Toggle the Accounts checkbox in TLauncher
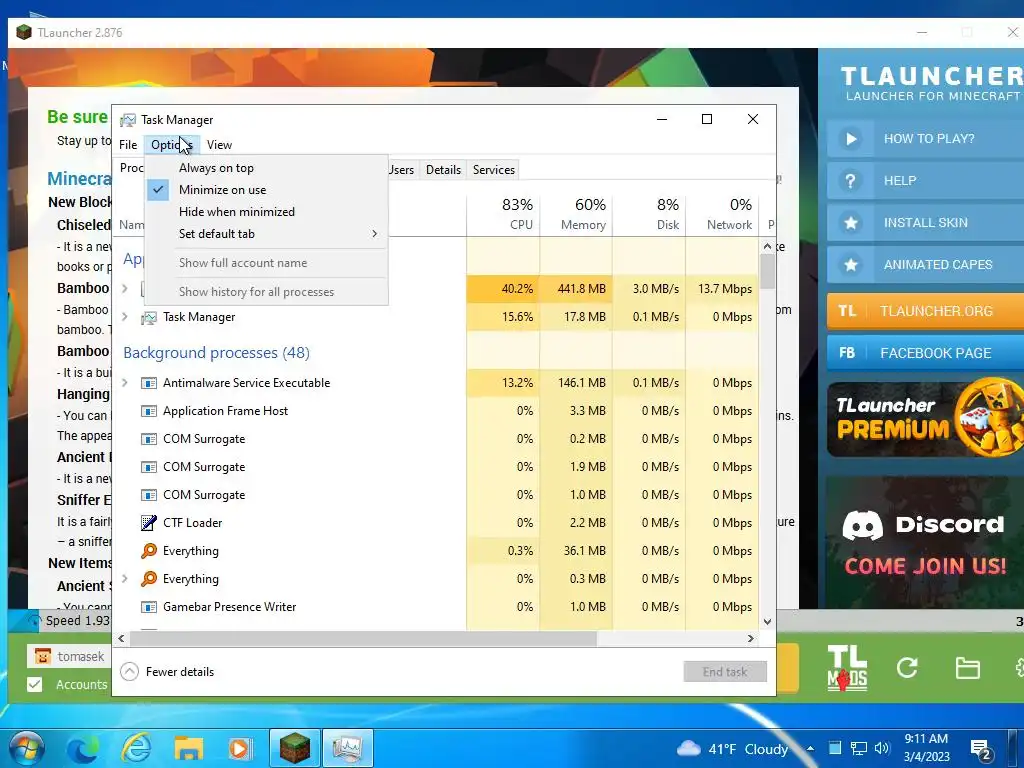The width and height of the screenshot is (1024, 768). tap(35, 684)
